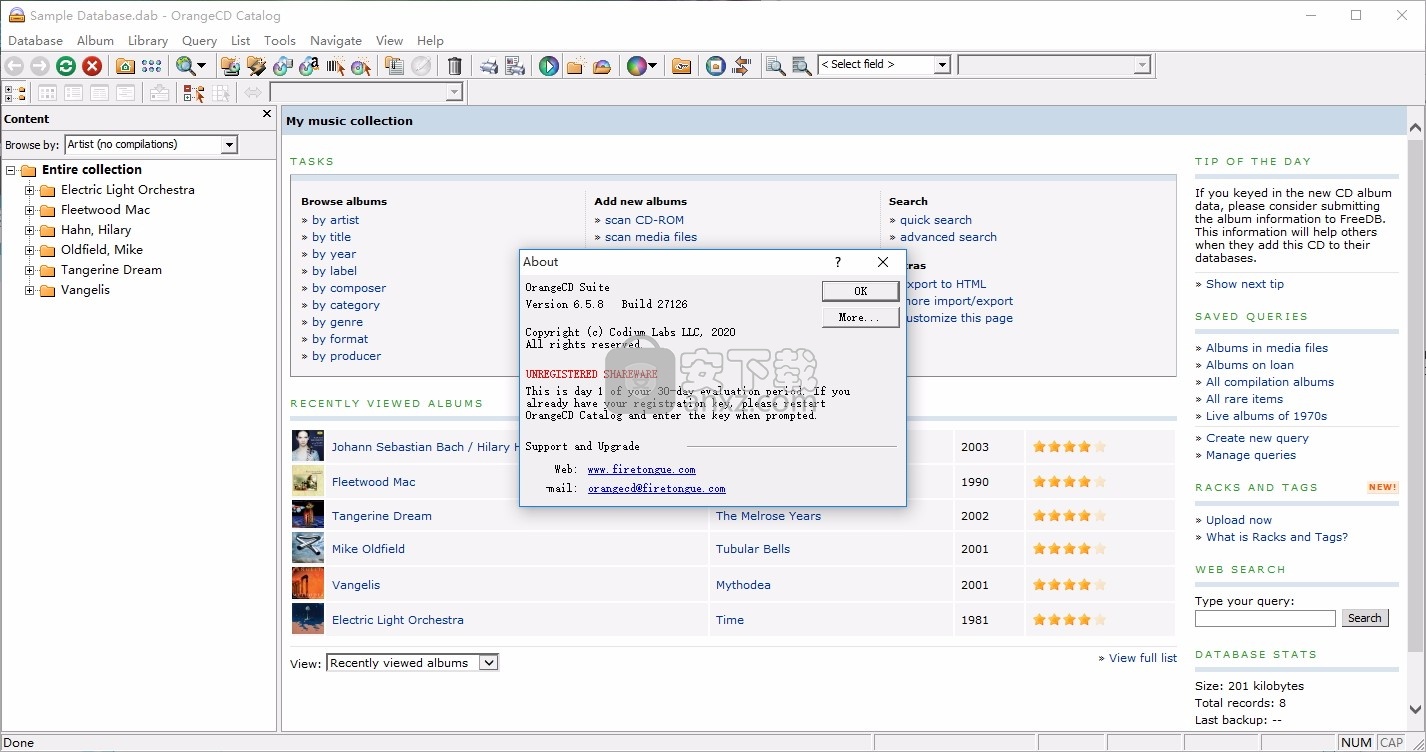Click OK in the About dialog
This screenshot has width=1426, height=752.
click(x=860, y=291)
